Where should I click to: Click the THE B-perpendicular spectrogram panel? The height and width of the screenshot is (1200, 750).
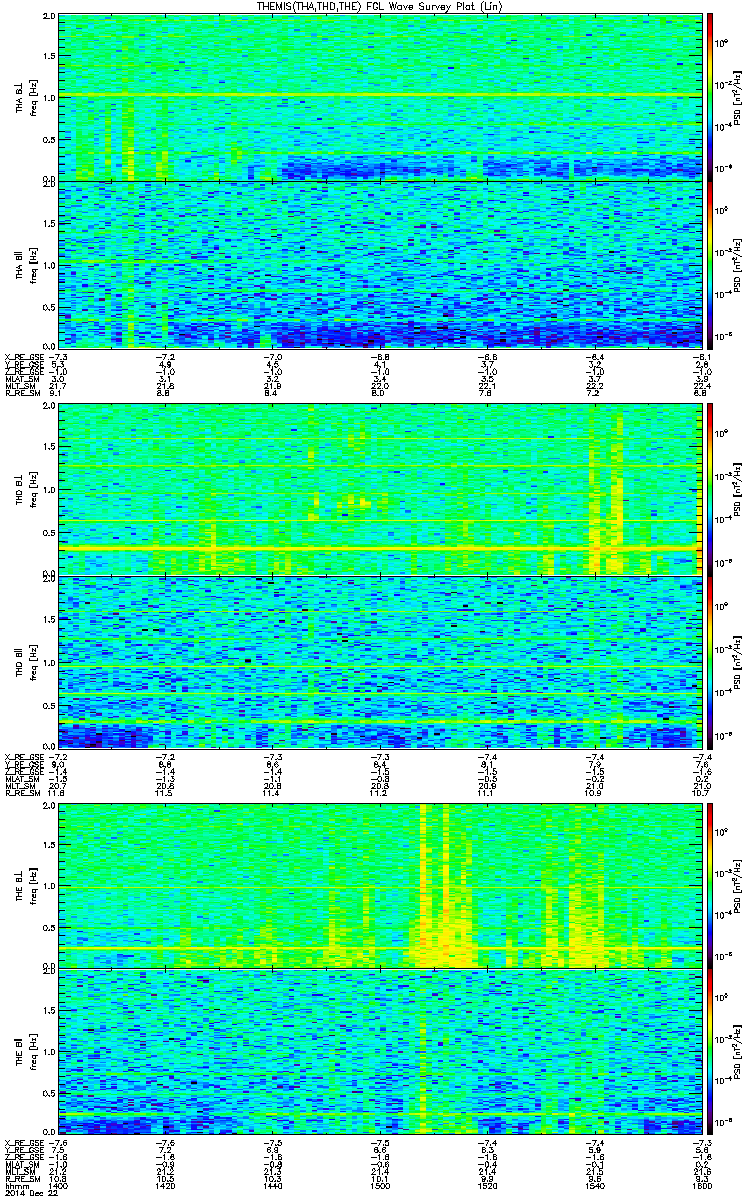pos(378,885)
